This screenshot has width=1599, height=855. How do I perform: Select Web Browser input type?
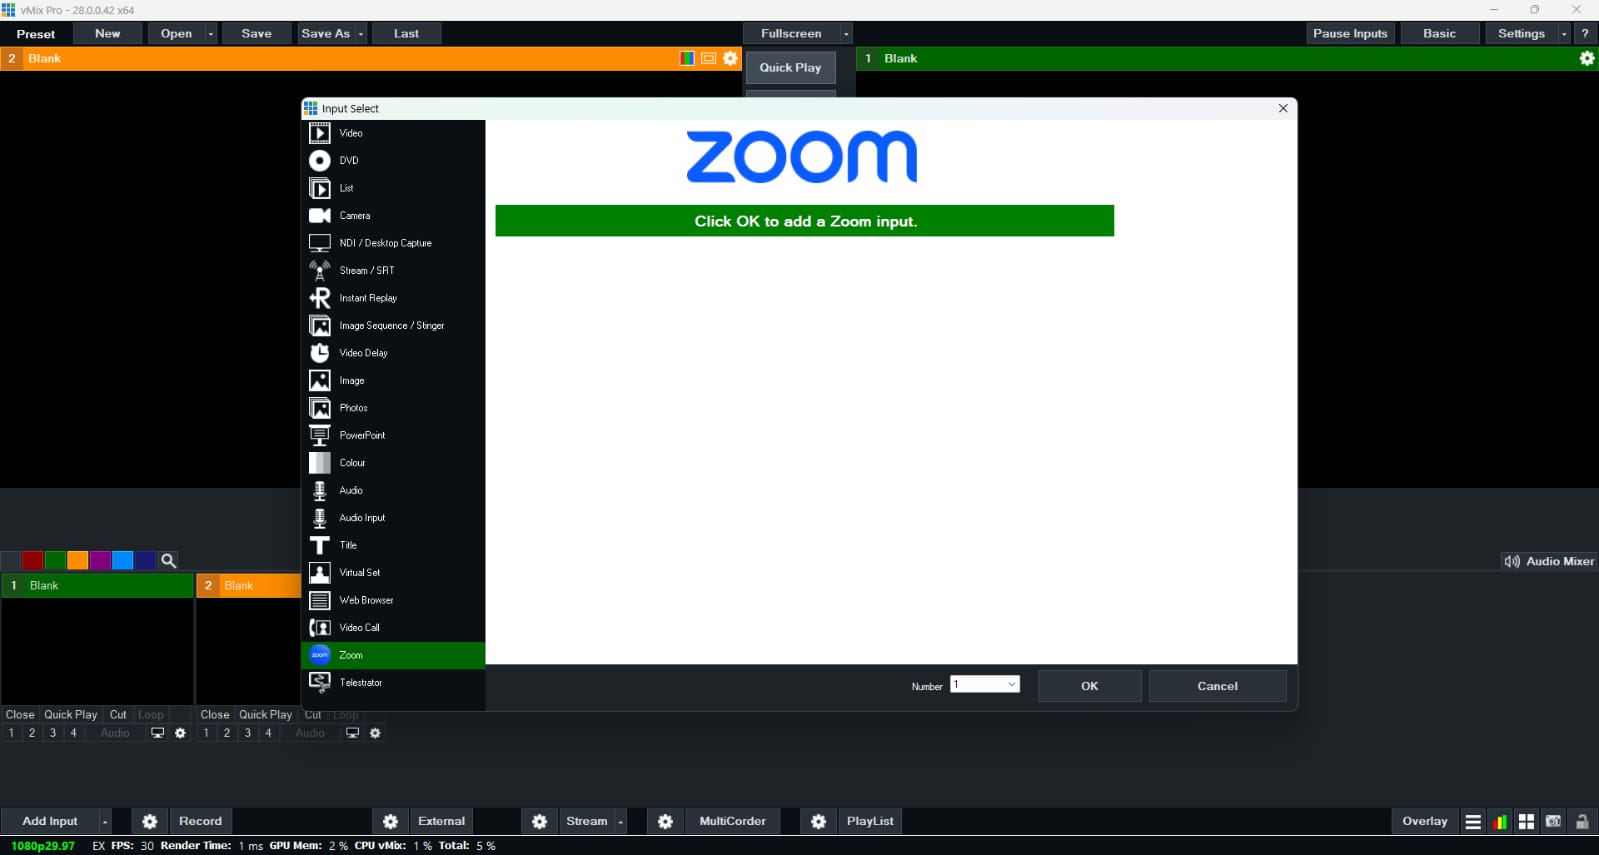pyautogui.click(x=393, y=600)
